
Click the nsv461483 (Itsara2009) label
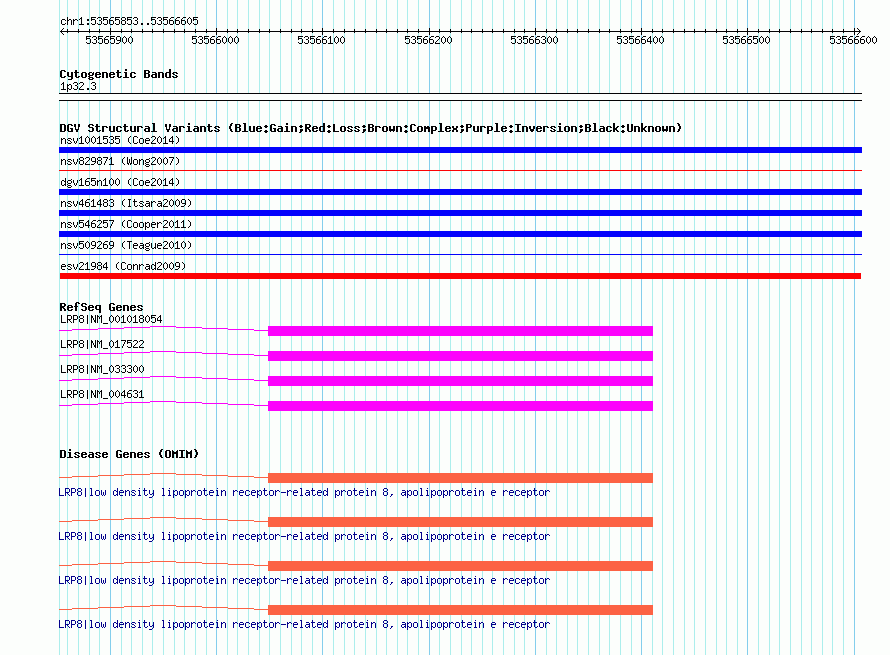click(126, 203)
